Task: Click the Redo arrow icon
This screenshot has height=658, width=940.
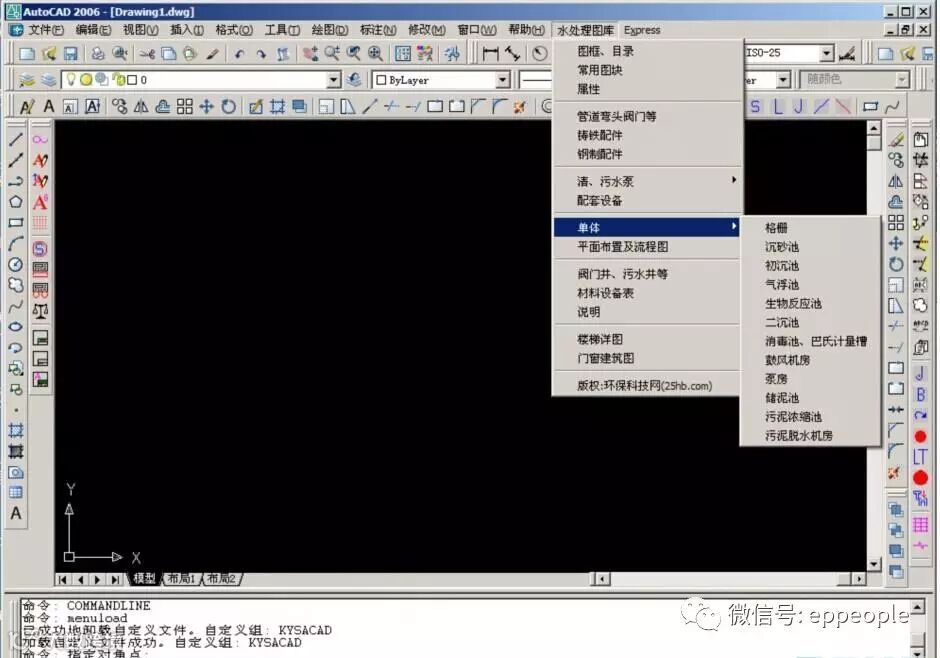Action: pyautogui.click(x=261, y=54)
